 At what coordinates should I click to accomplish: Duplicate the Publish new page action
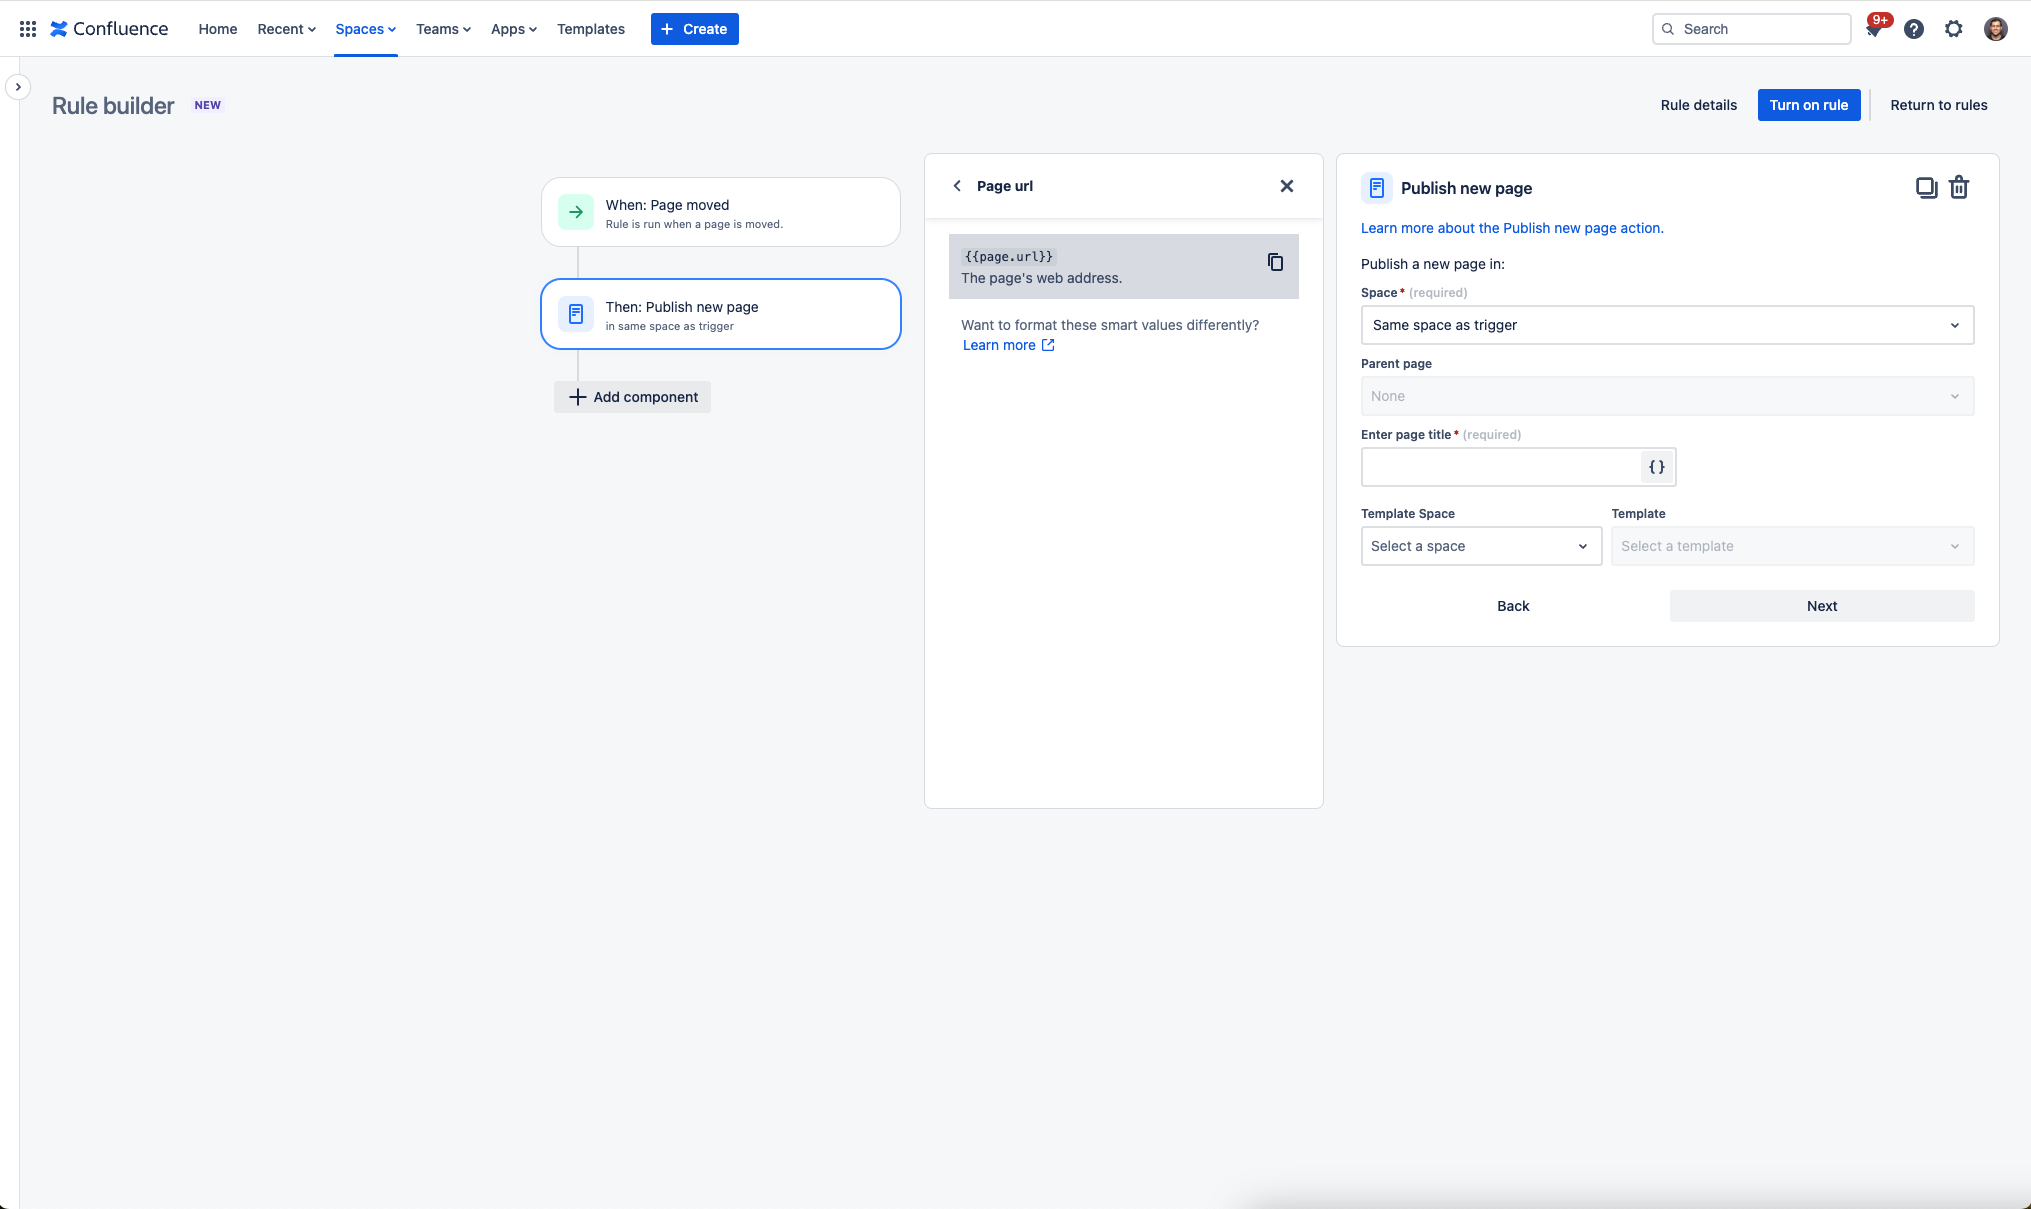(1927, 187)
